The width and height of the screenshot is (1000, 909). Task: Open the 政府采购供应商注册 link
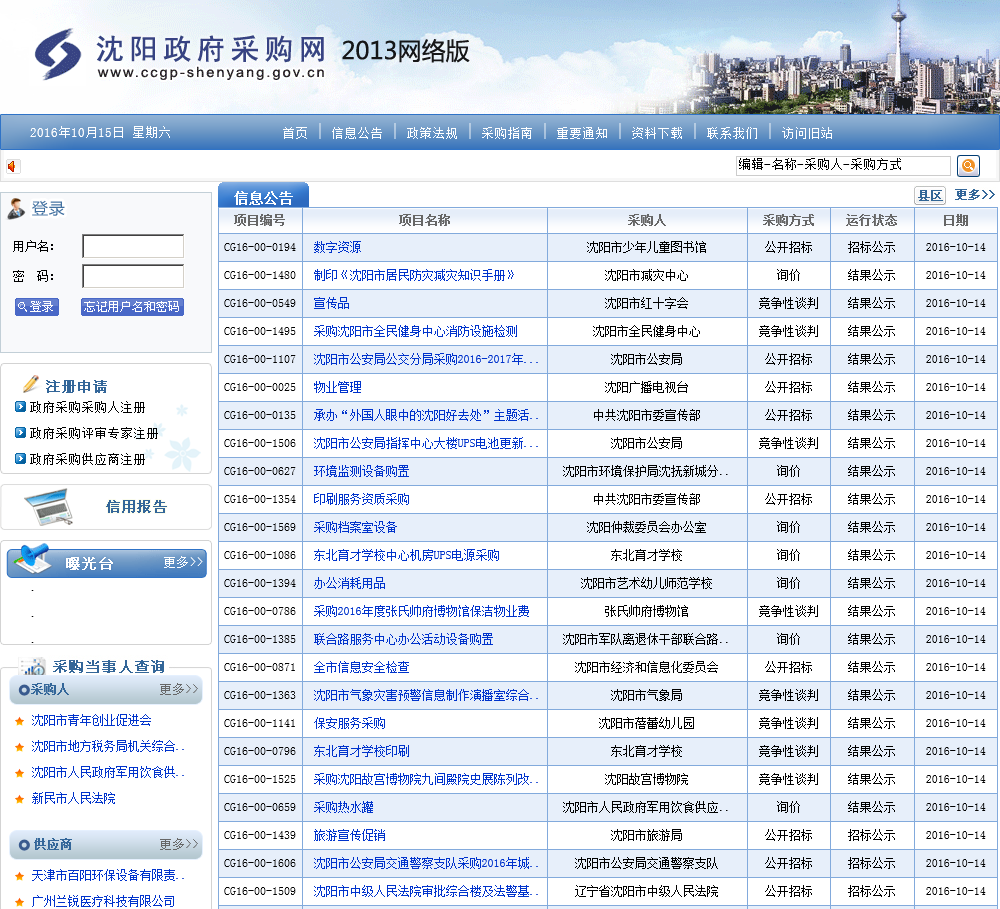coord(87,460)
